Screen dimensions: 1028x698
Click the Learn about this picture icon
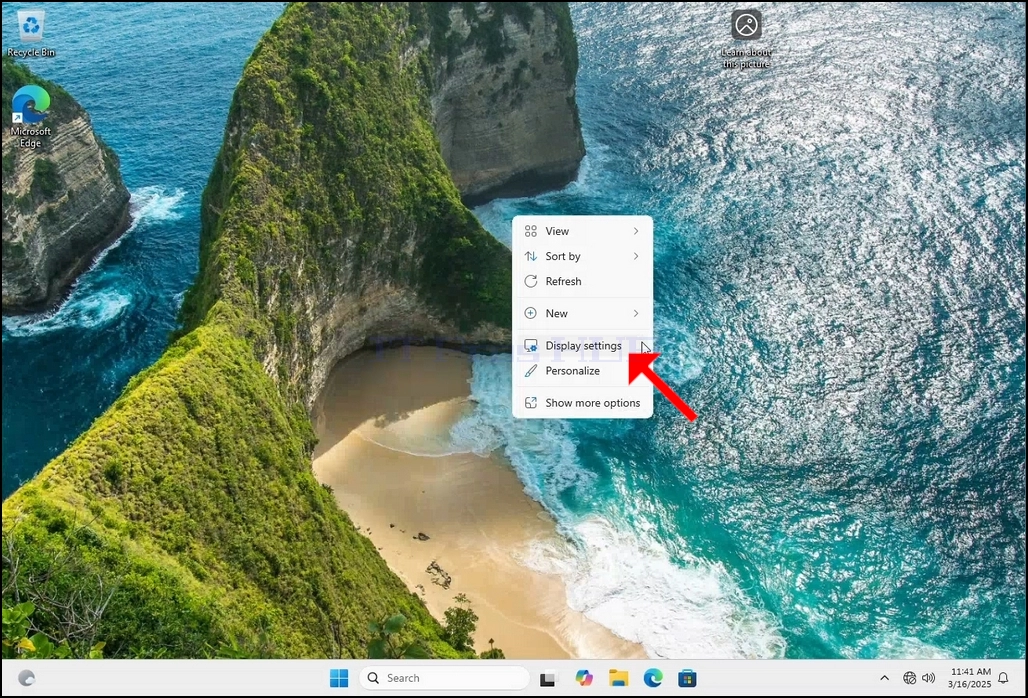point(746,39)
